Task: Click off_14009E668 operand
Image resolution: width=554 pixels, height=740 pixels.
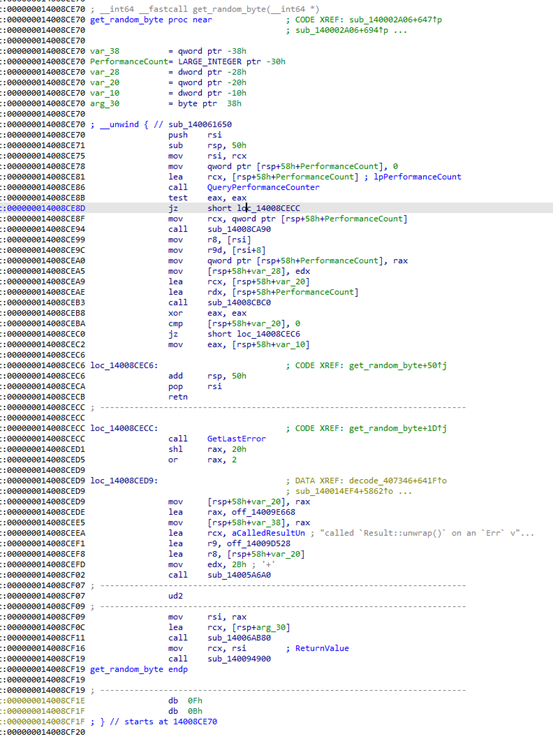Action: pyautogui.click(x=263, y=512)
